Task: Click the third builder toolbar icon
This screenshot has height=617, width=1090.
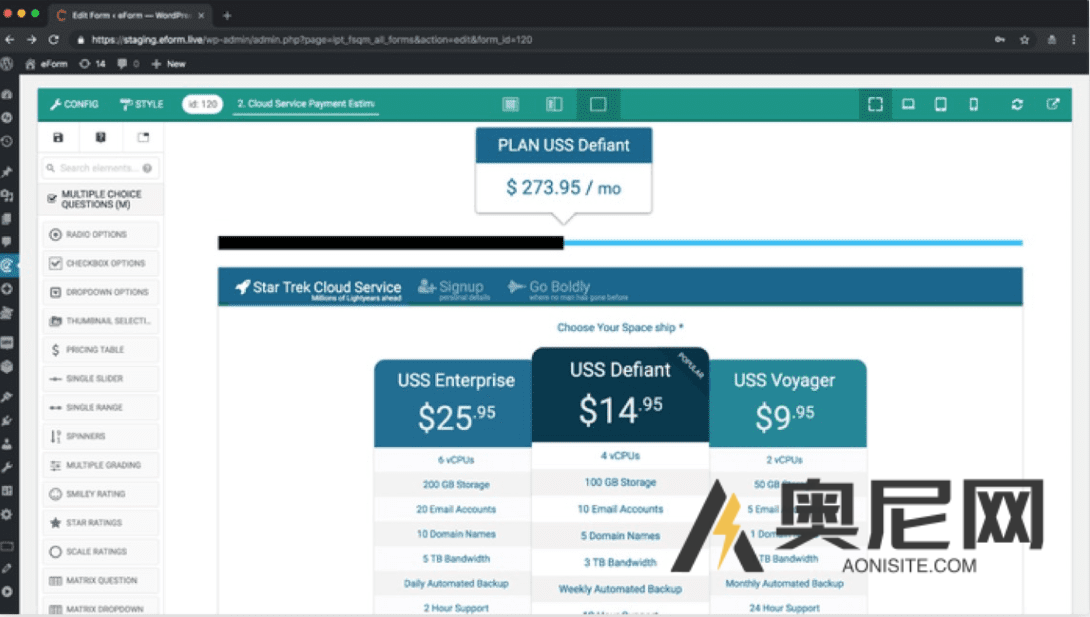Action: coord(143,138)
